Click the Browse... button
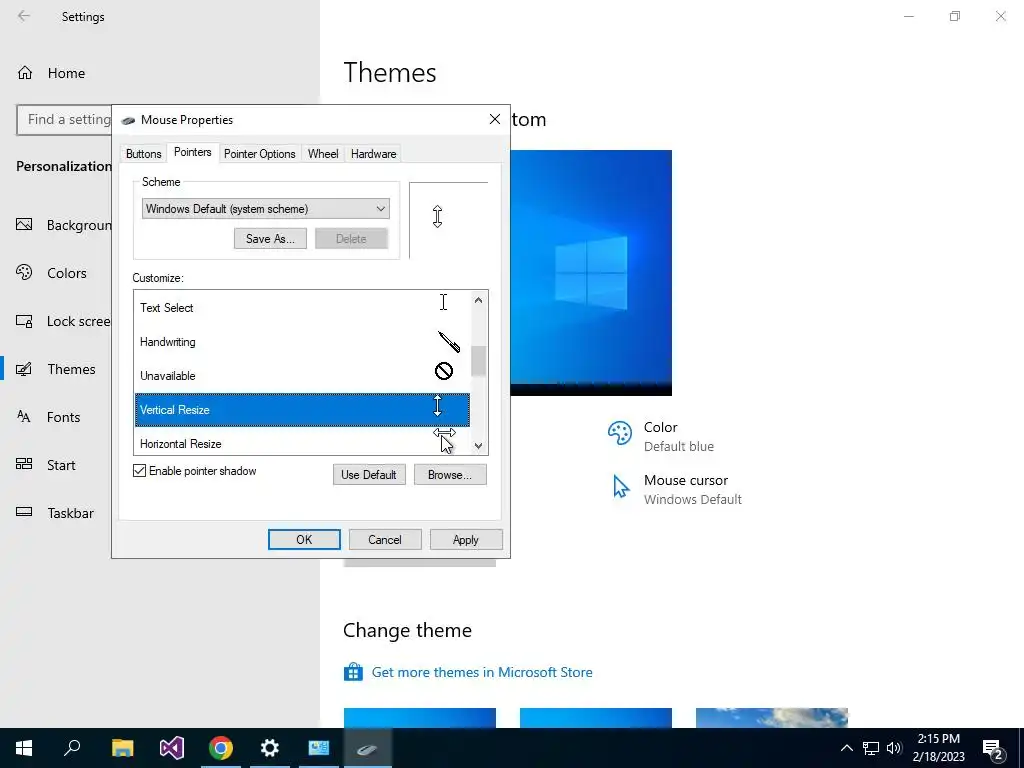 [x=450, y=475]
